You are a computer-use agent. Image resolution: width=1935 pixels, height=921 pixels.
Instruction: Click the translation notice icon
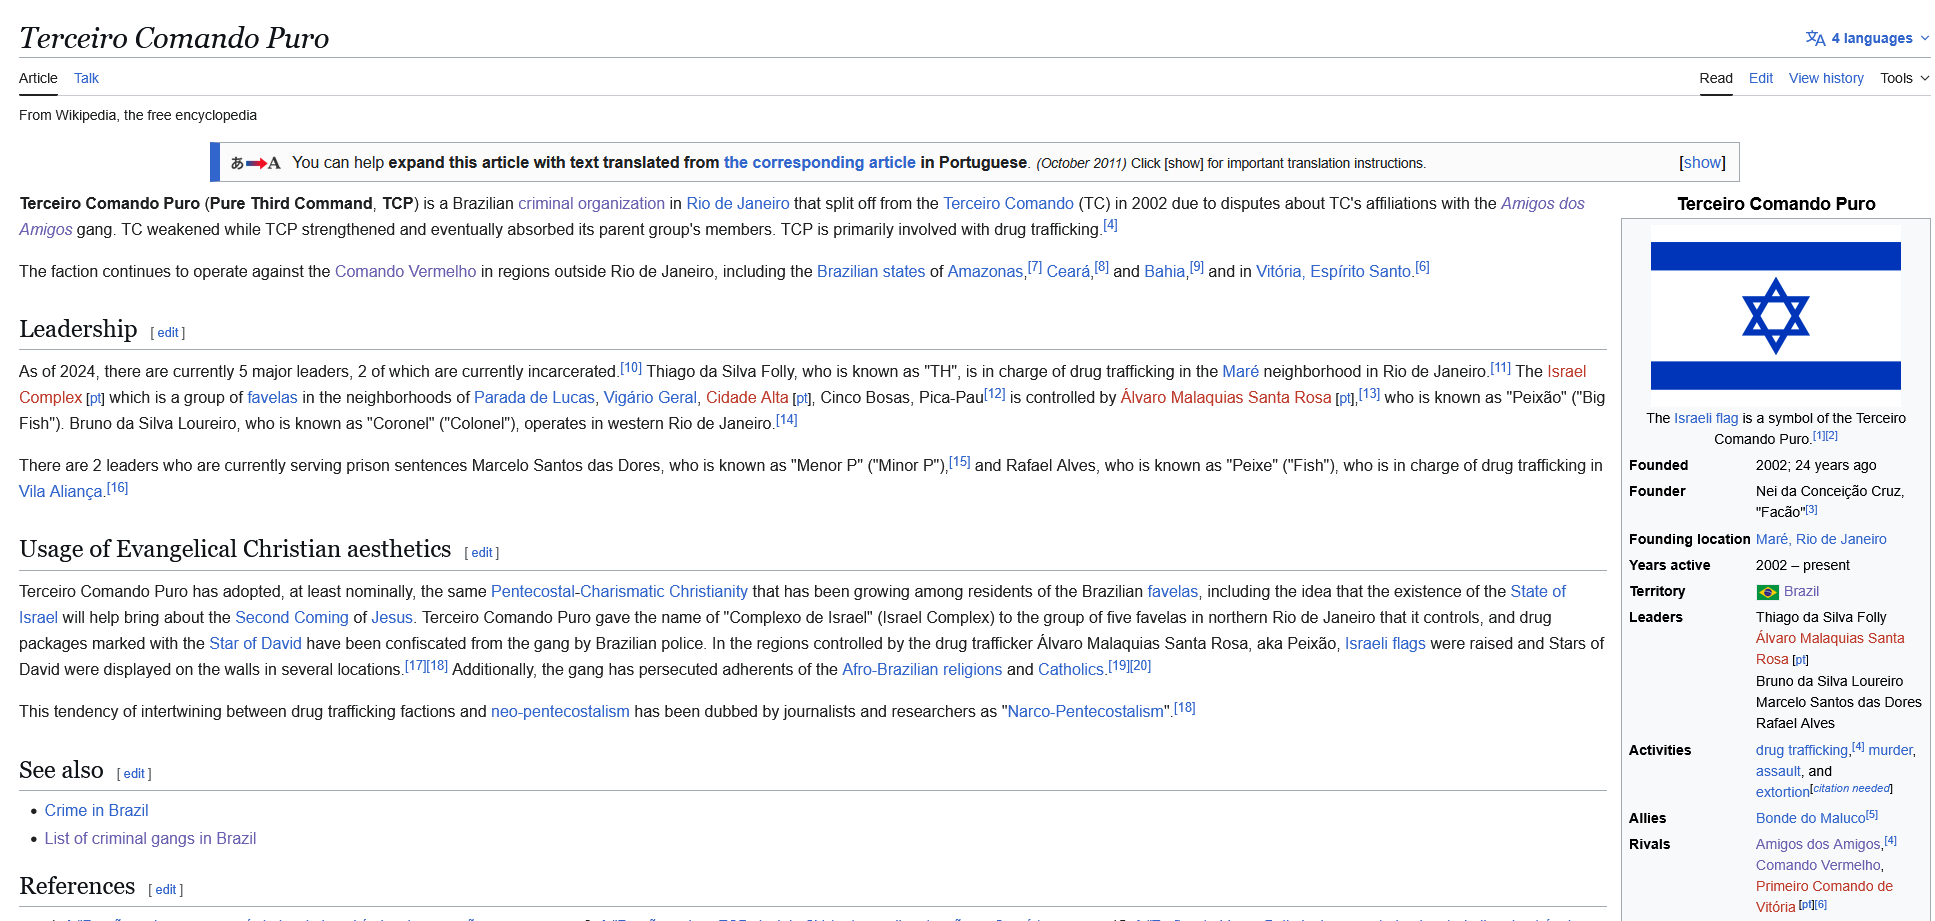click(255, 163)
